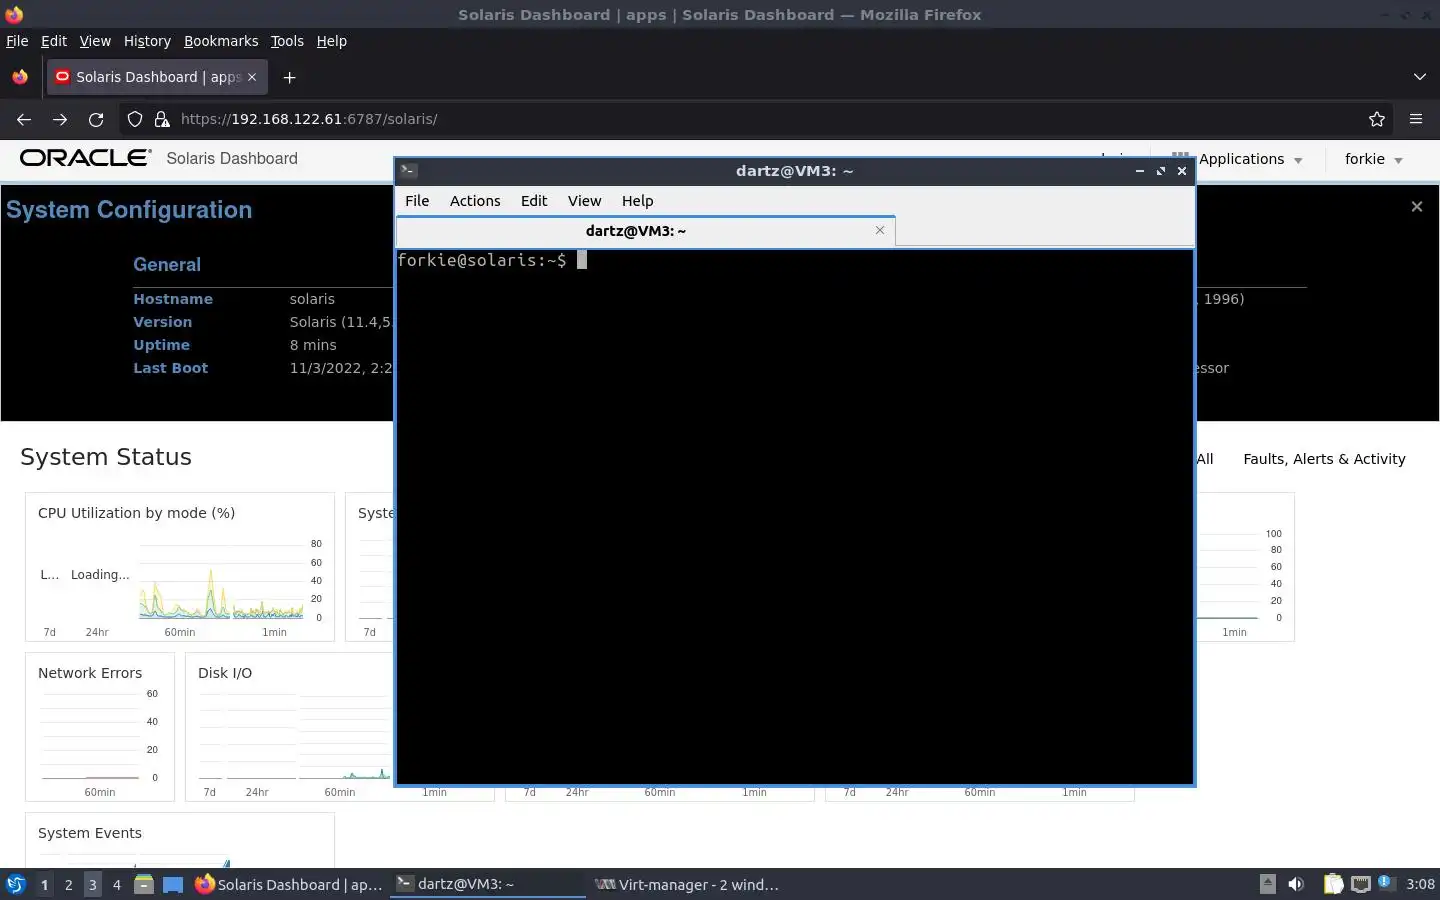Open CPU Utilization by mode chart
Viewport: 1440px width, 900px height.
tap(180, 566)
